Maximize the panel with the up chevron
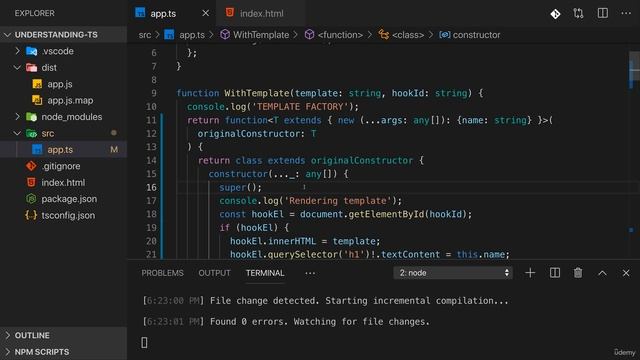 pyautogui.click(x=602, y=273)
